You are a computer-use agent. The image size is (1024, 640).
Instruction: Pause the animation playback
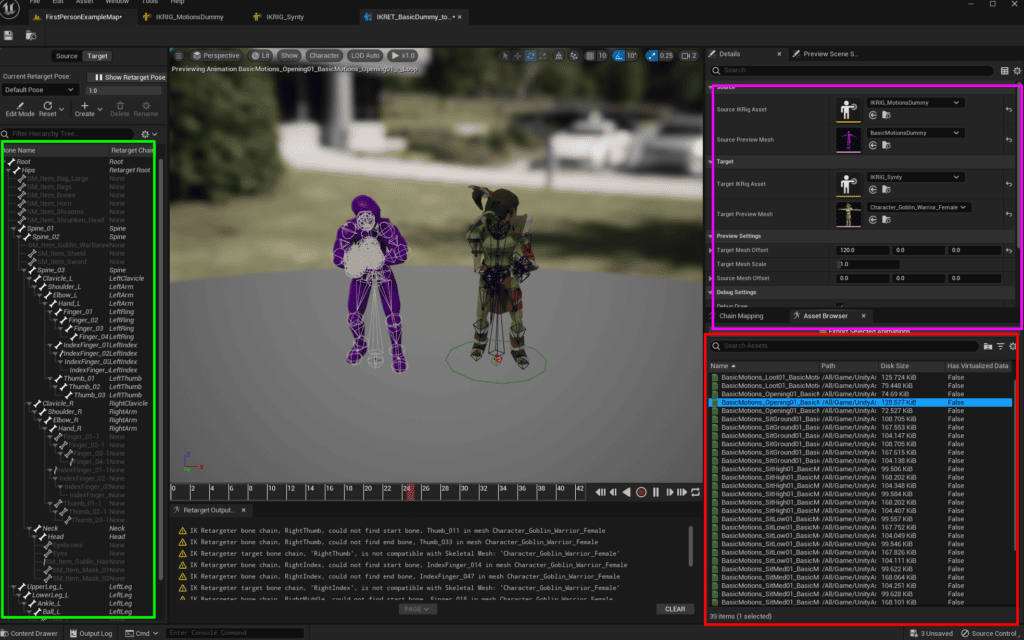click(x=656, y=492)
